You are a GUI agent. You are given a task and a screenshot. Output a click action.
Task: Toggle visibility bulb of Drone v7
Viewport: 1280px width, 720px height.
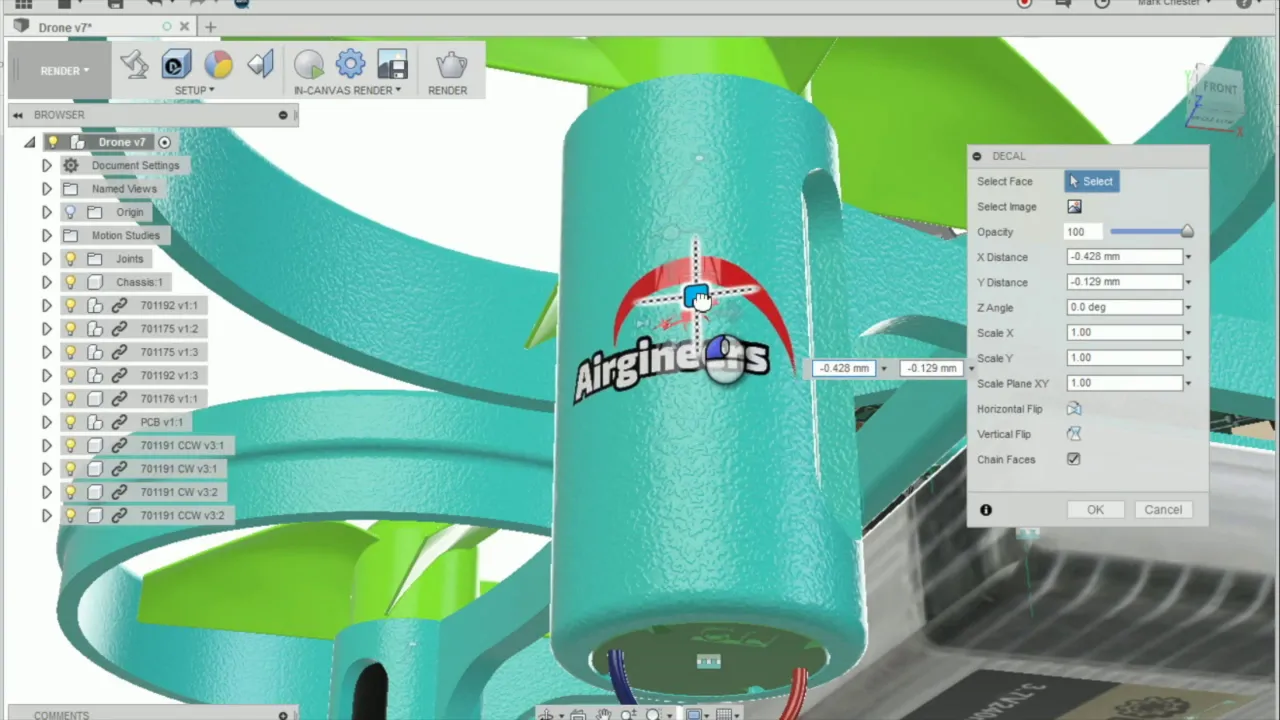click(54, 142)
